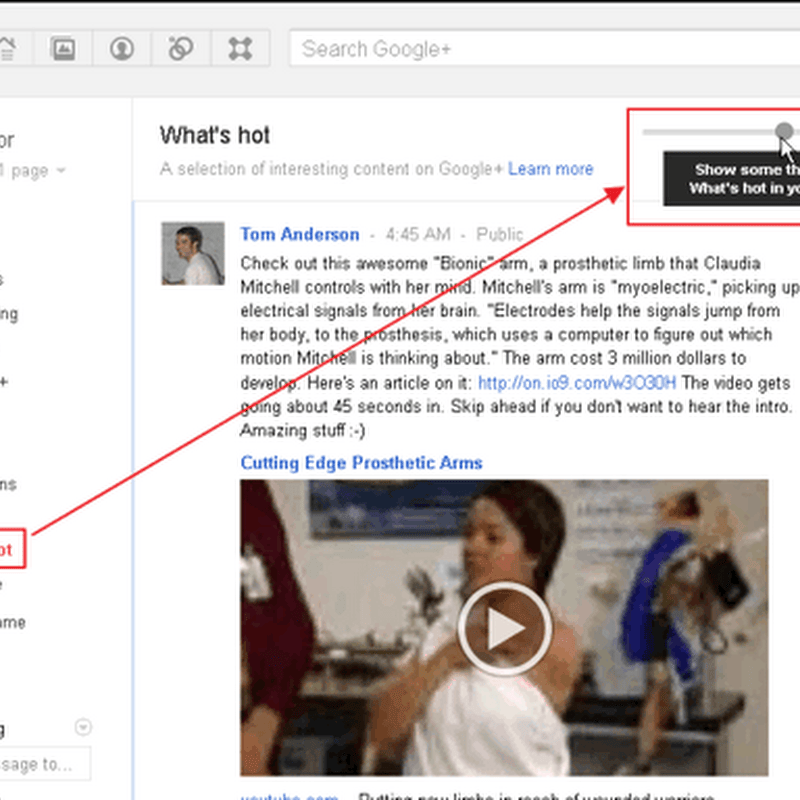Play the prosthetic arms video

pyautogui.click(x=505, y=628)
